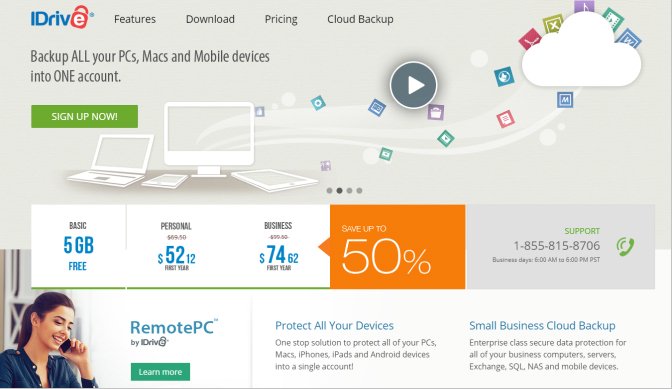Click the blue M mail icon below cloud
Screen dimensions: 672x389
pos(565,100)
